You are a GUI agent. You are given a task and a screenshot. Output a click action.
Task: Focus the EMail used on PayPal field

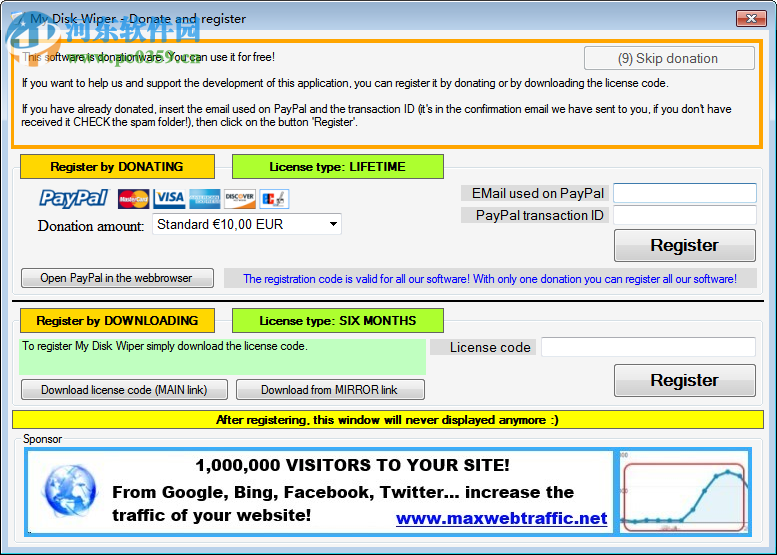(685, 193)
